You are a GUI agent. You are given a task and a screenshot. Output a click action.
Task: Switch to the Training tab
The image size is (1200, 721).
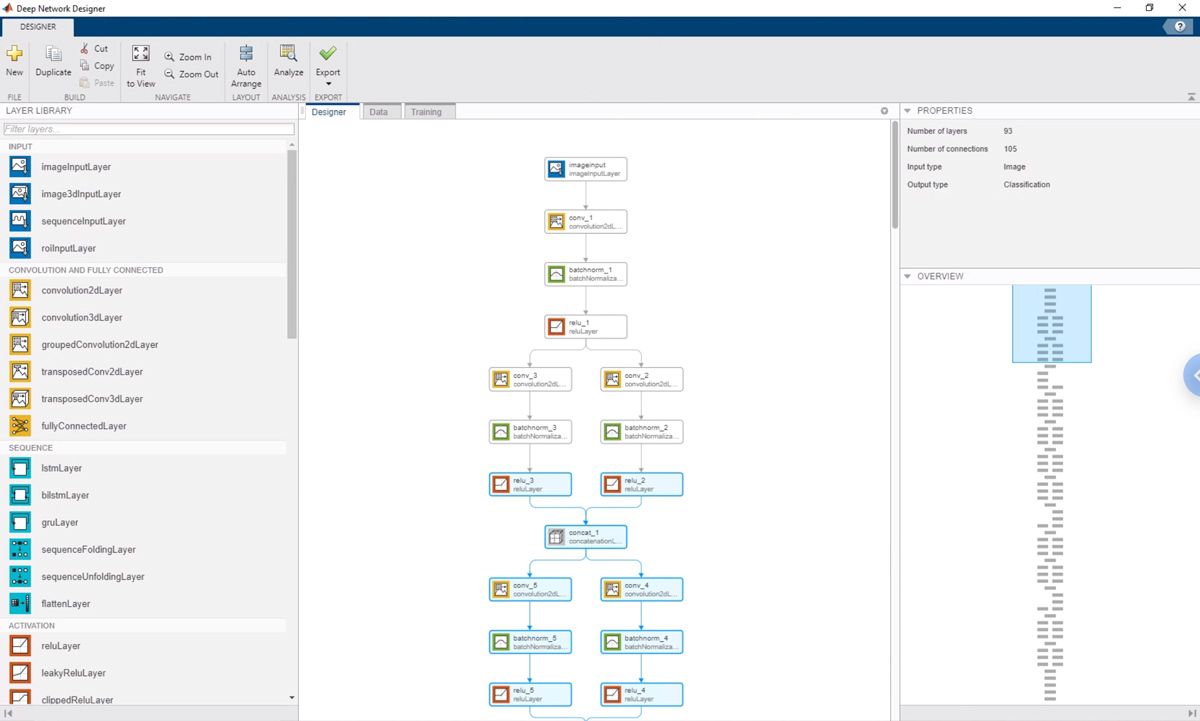(x=428, y=111)
